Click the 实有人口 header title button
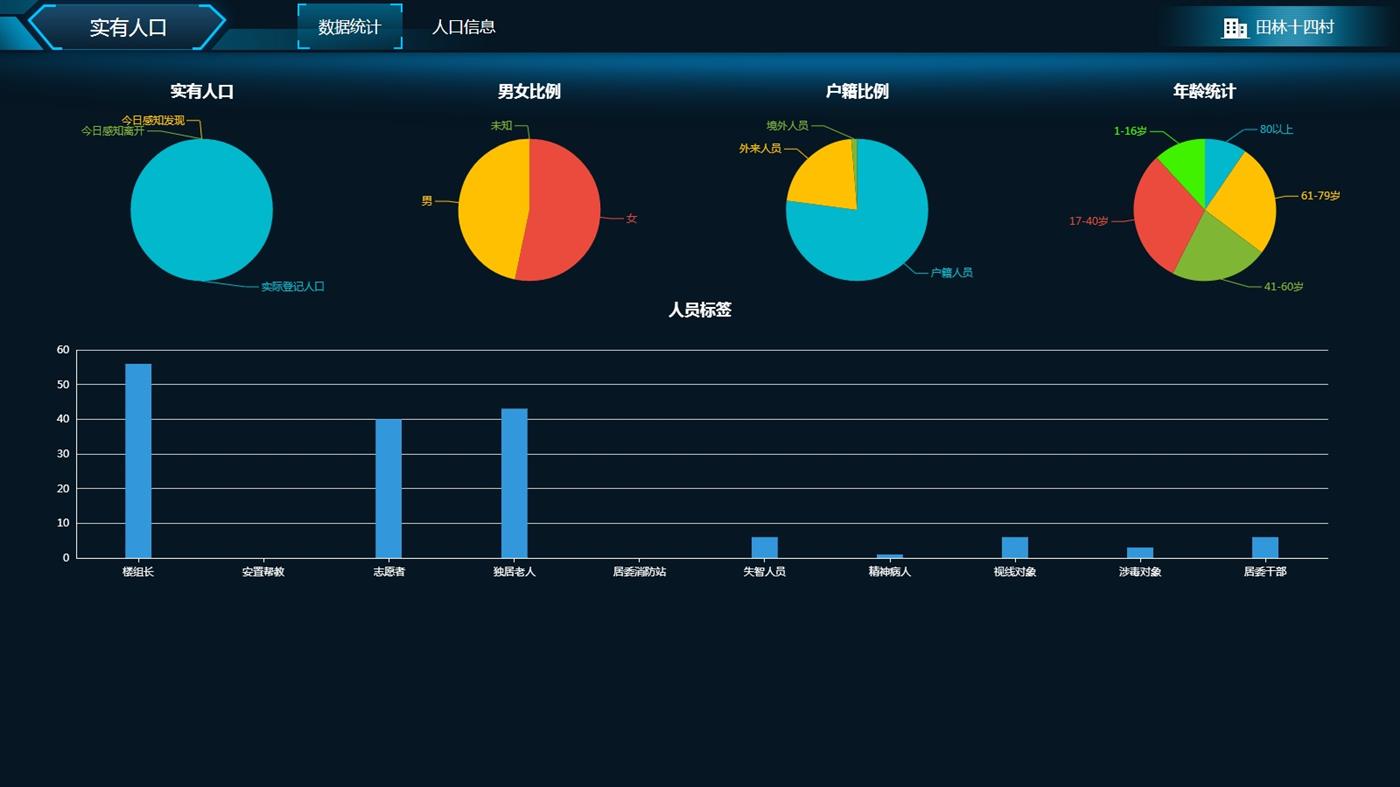Viewport: 1400px width, 787px height. [128, 27]
